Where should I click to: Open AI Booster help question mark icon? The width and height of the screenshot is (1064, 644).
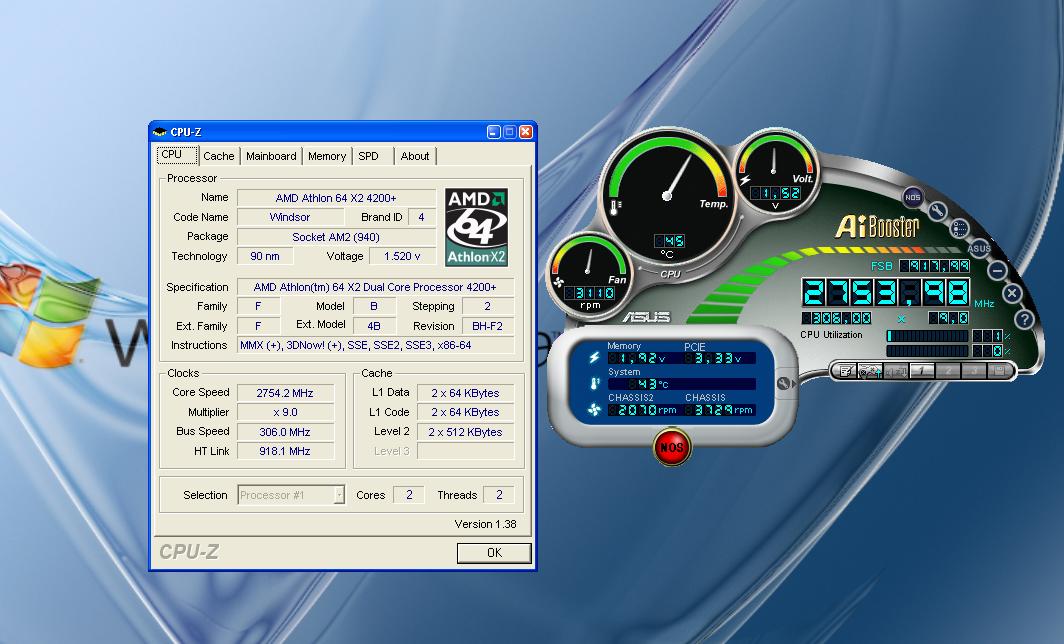[x=1025, y=318]
